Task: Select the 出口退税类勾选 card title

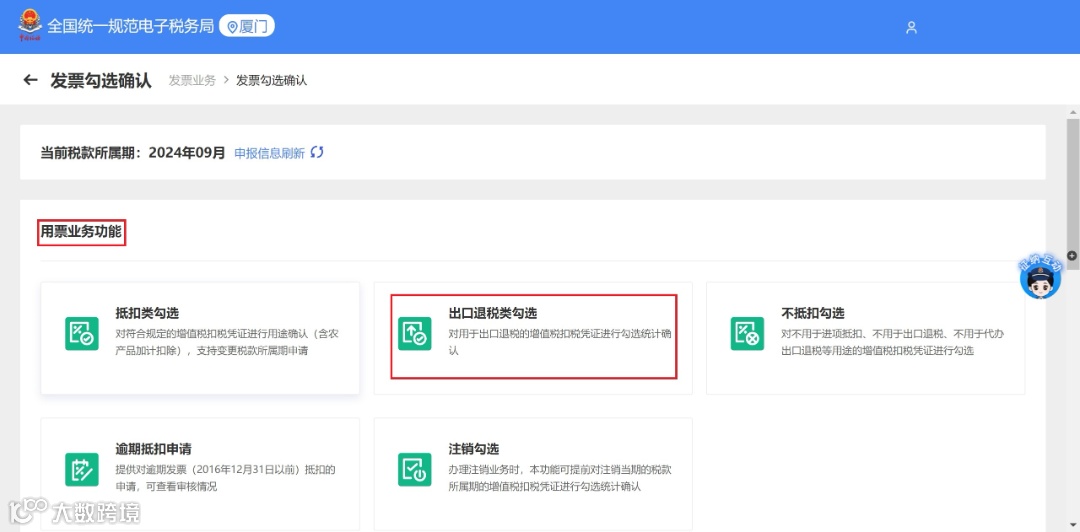Action: (492, 314)
